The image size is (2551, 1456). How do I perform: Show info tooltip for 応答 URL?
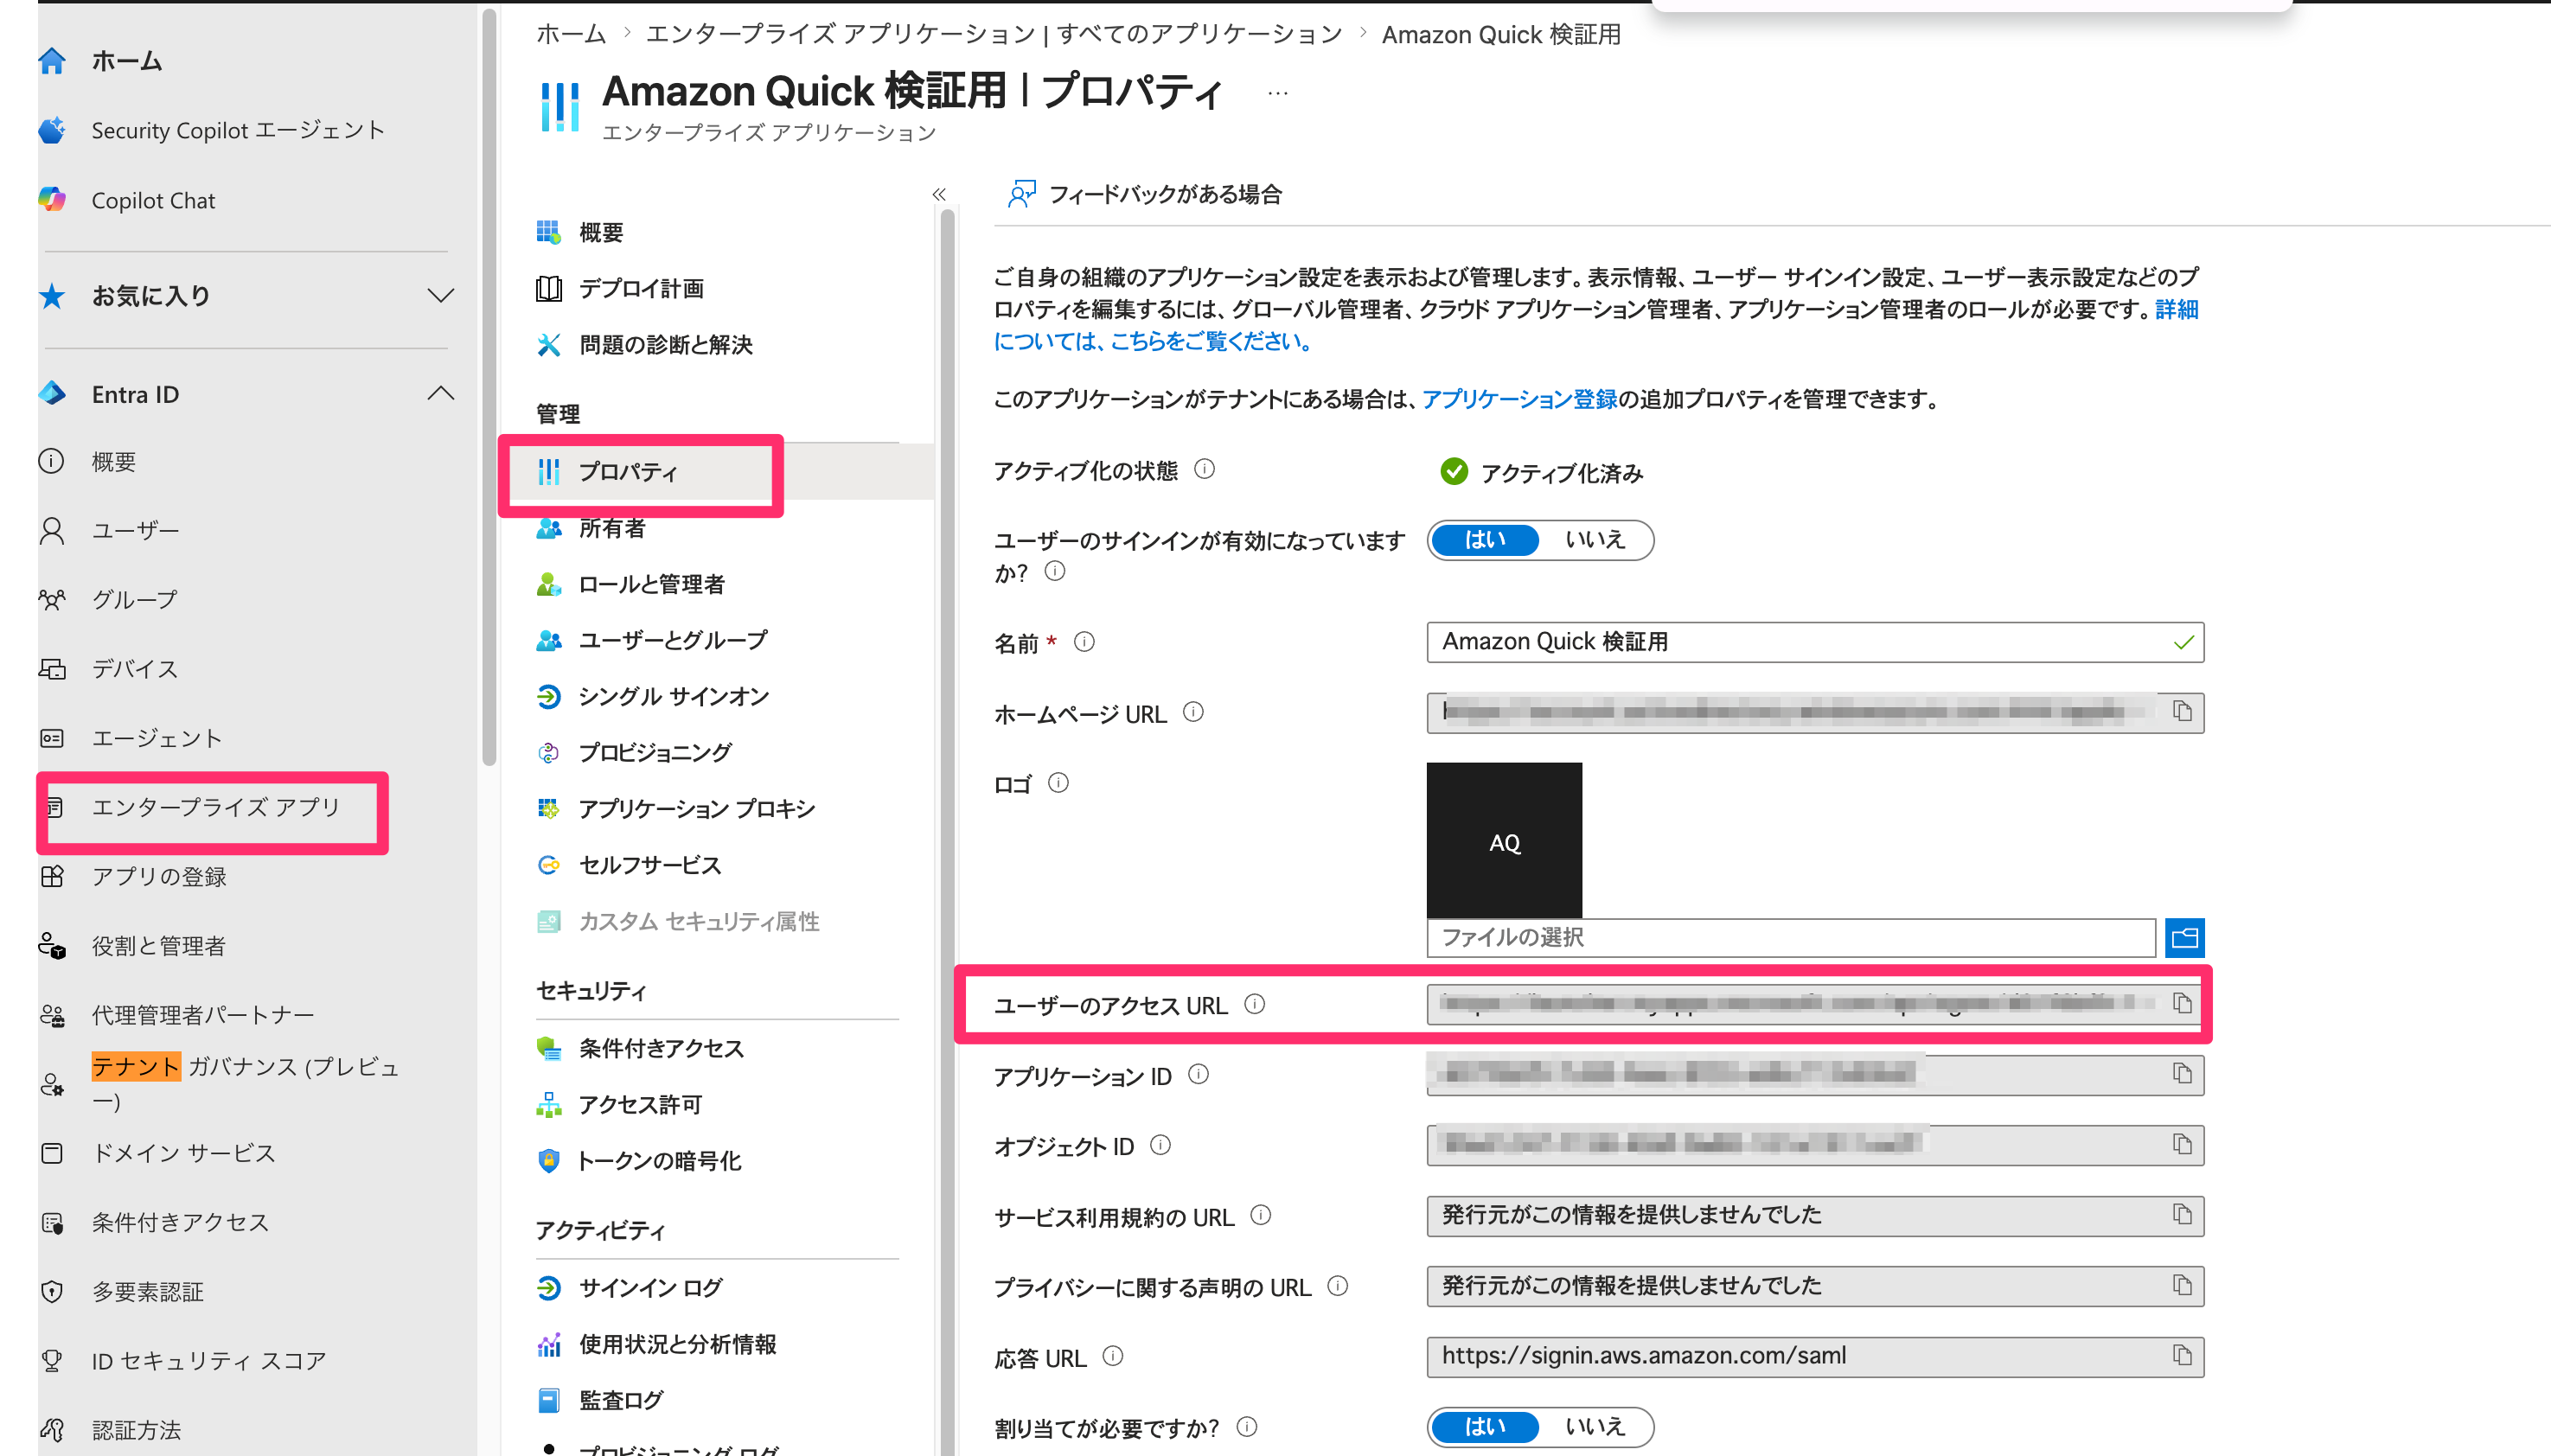point(1113,1357)
